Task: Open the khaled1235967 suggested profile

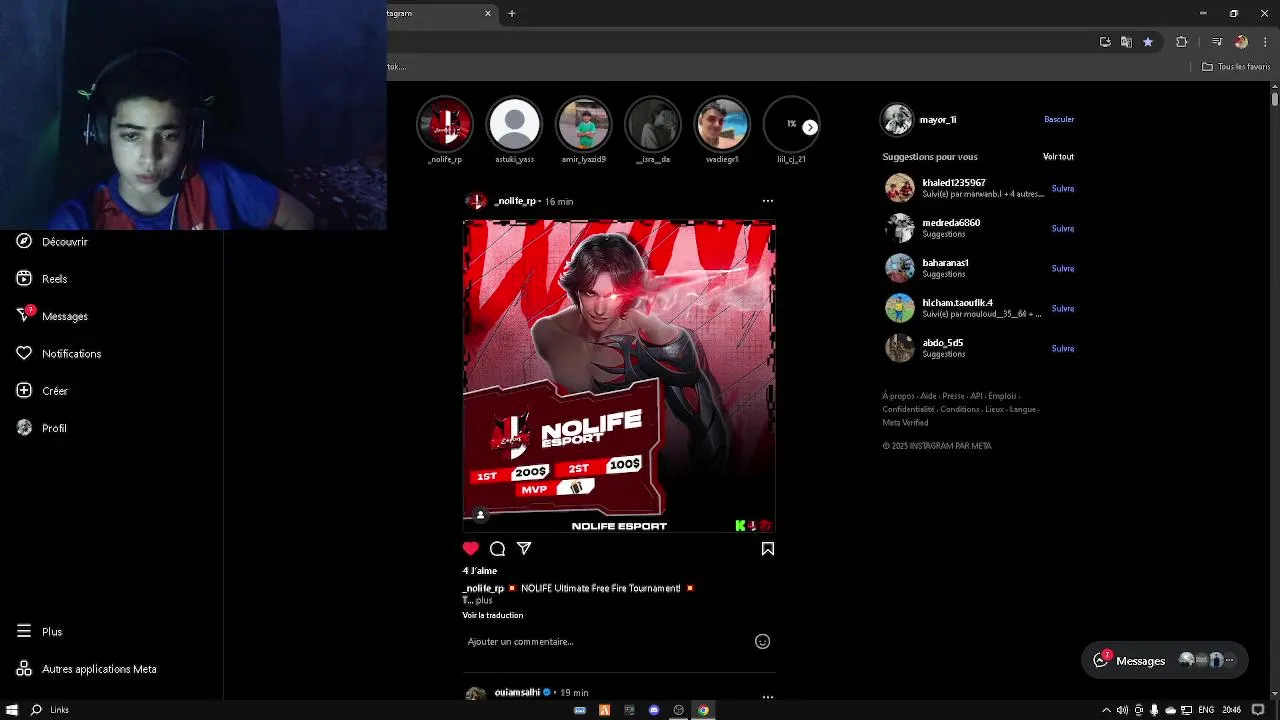Action: coord(954,183)
